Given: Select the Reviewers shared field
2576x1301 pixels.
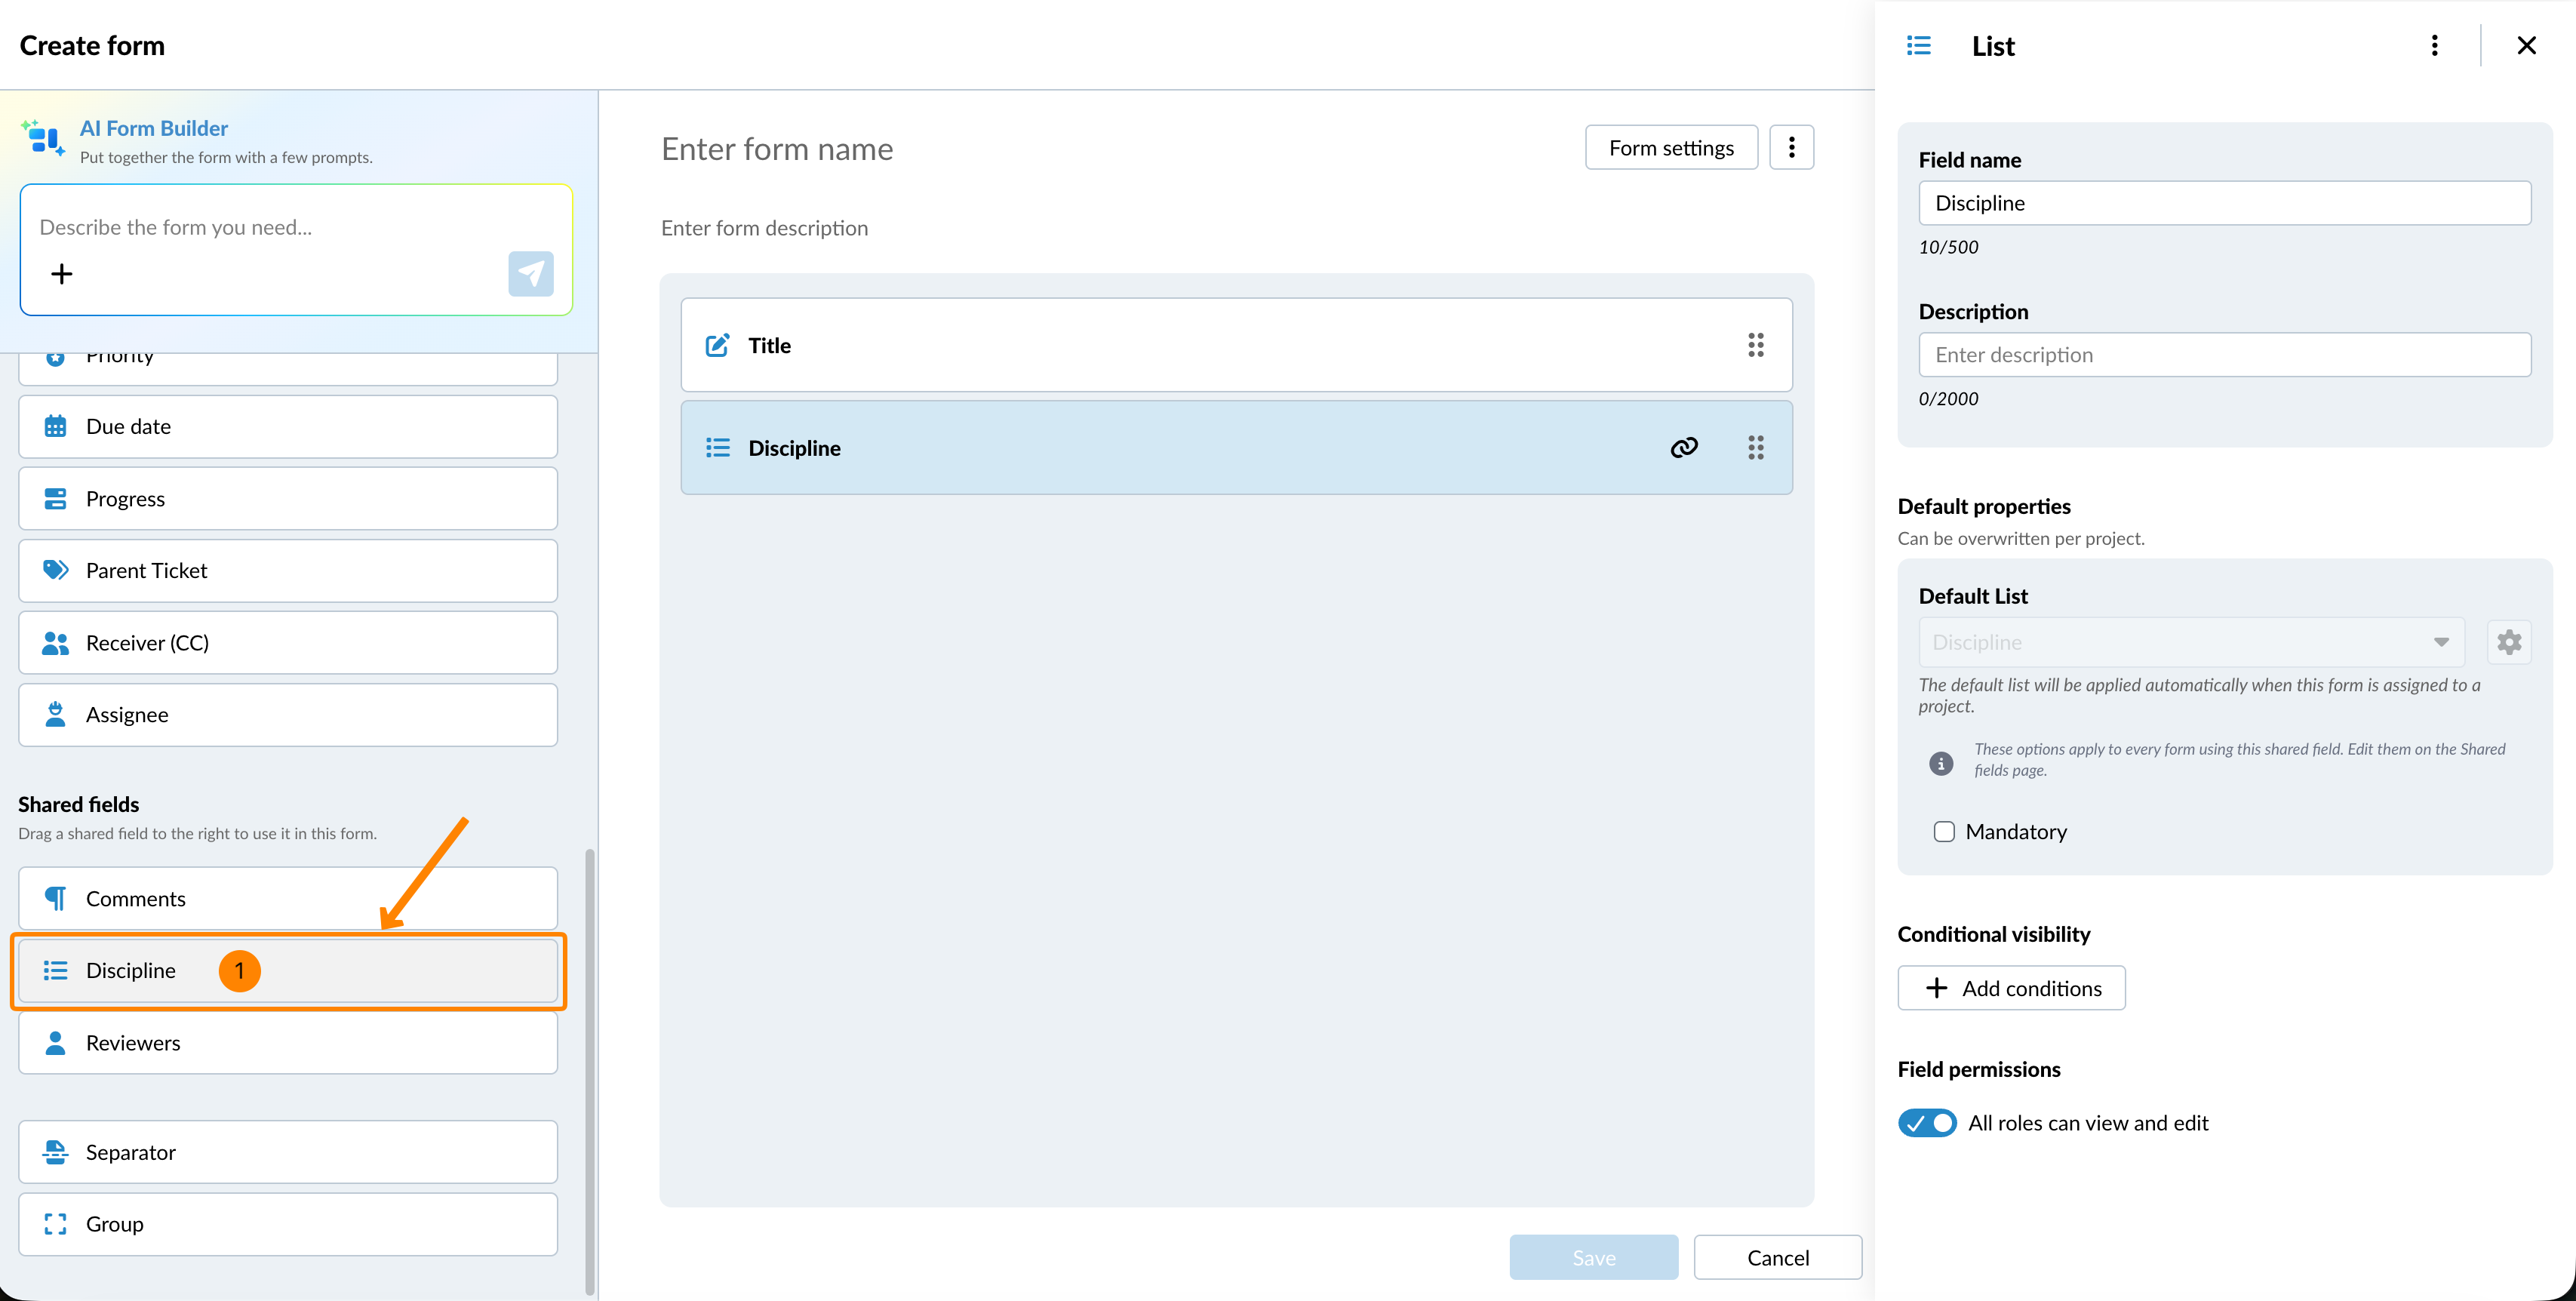Looking at the screenshot, I should click(x=288, y=1043).
